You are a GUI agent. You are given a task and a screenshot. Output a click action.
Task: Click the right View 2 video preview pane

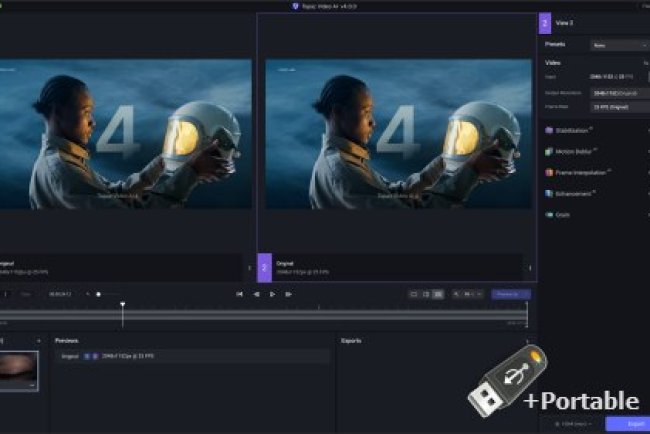click(398, 134)
